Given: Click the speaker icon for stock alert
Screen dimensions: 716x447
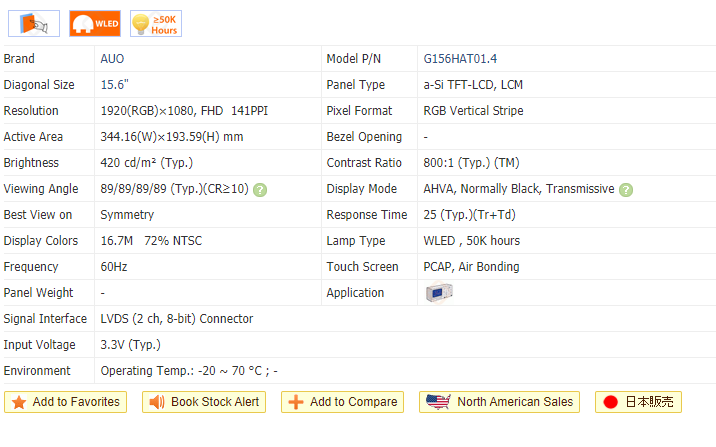Looking at the screenshot, I should (x=156, y=402).
